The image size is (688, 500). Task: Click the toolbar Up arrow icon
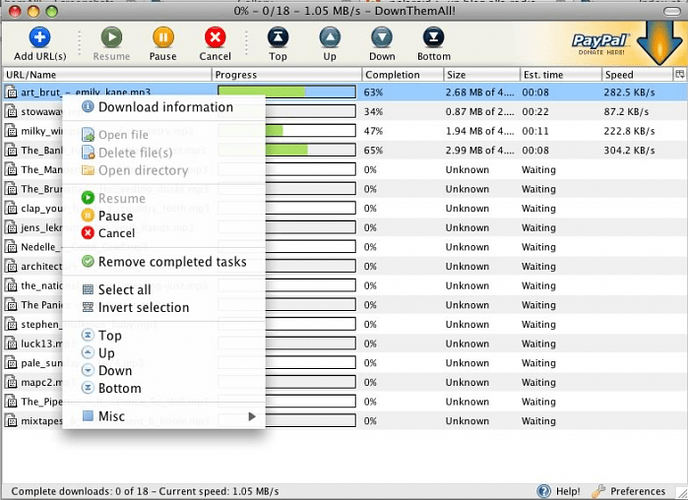330,37
